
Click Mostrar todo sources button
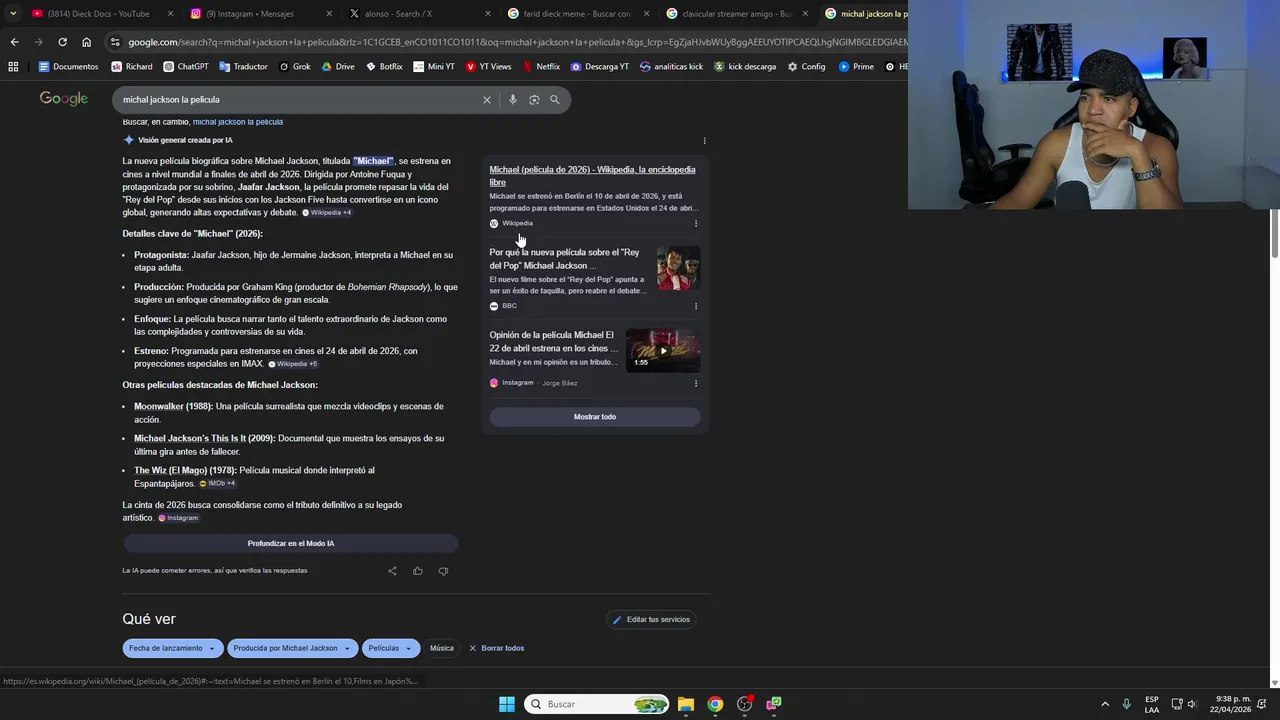click(x=595, y=417)
